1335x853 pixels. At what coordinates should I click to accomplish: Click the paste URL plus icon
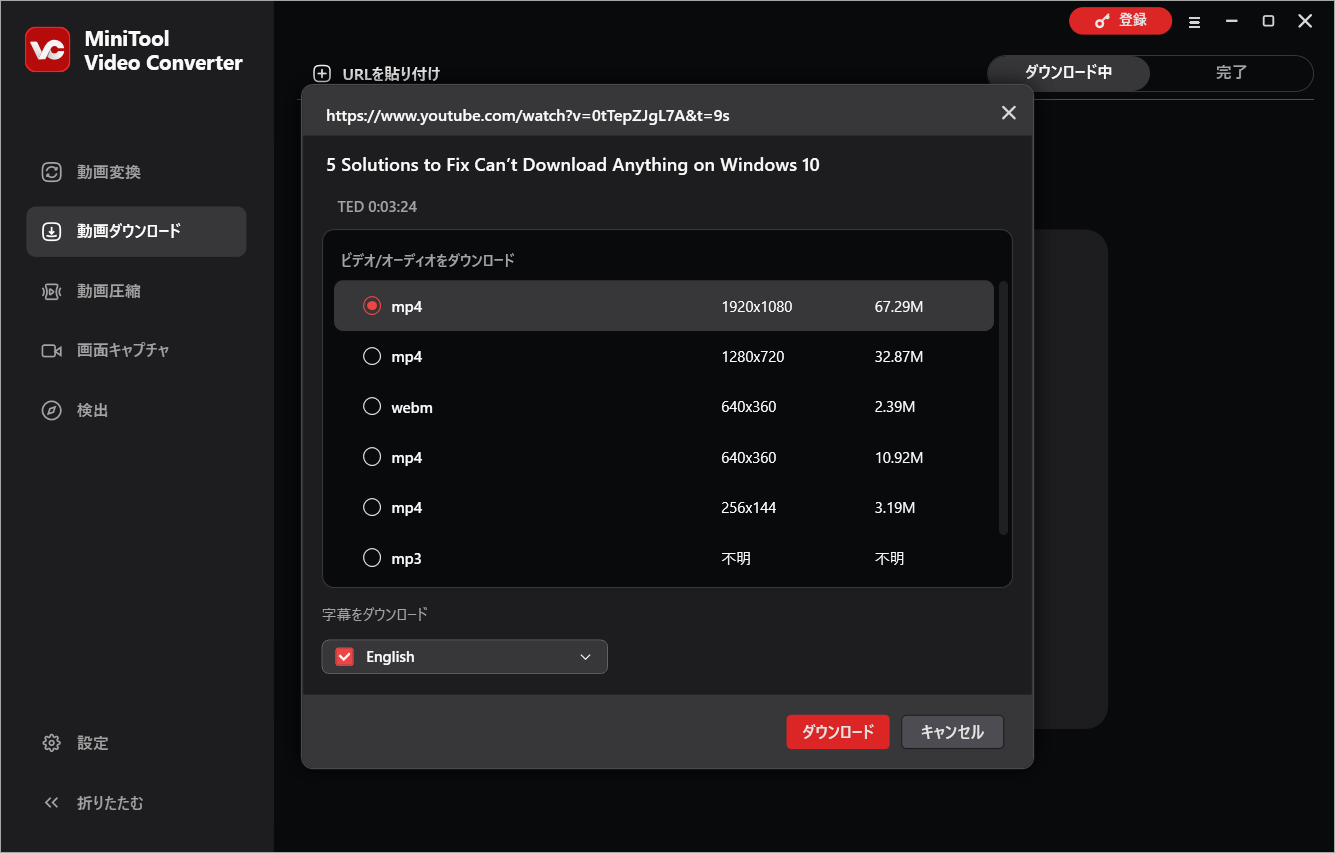(x=322, y=73)
